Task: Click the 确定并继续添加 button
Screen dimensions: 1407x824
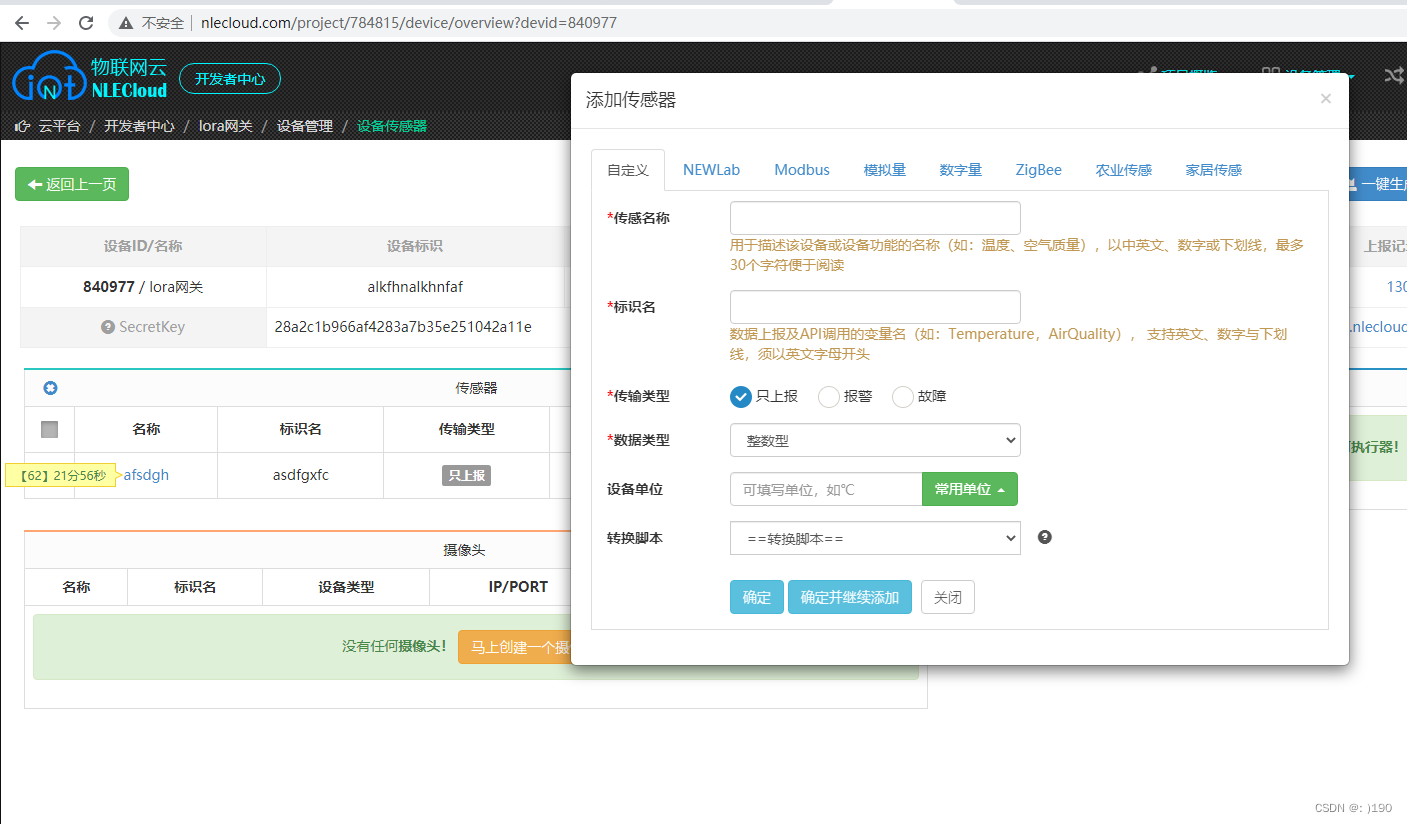Action: click(849, 597)
